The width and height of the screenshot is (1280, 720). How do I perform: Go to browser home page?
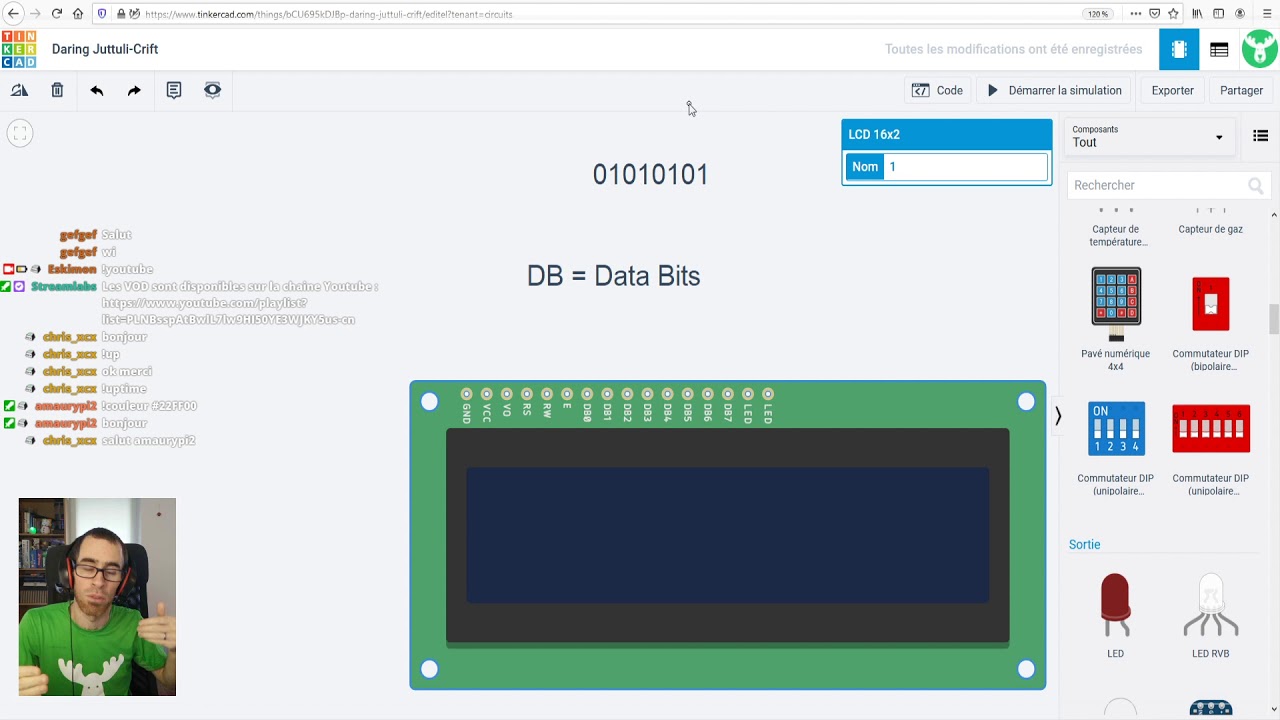coord(78,14)
